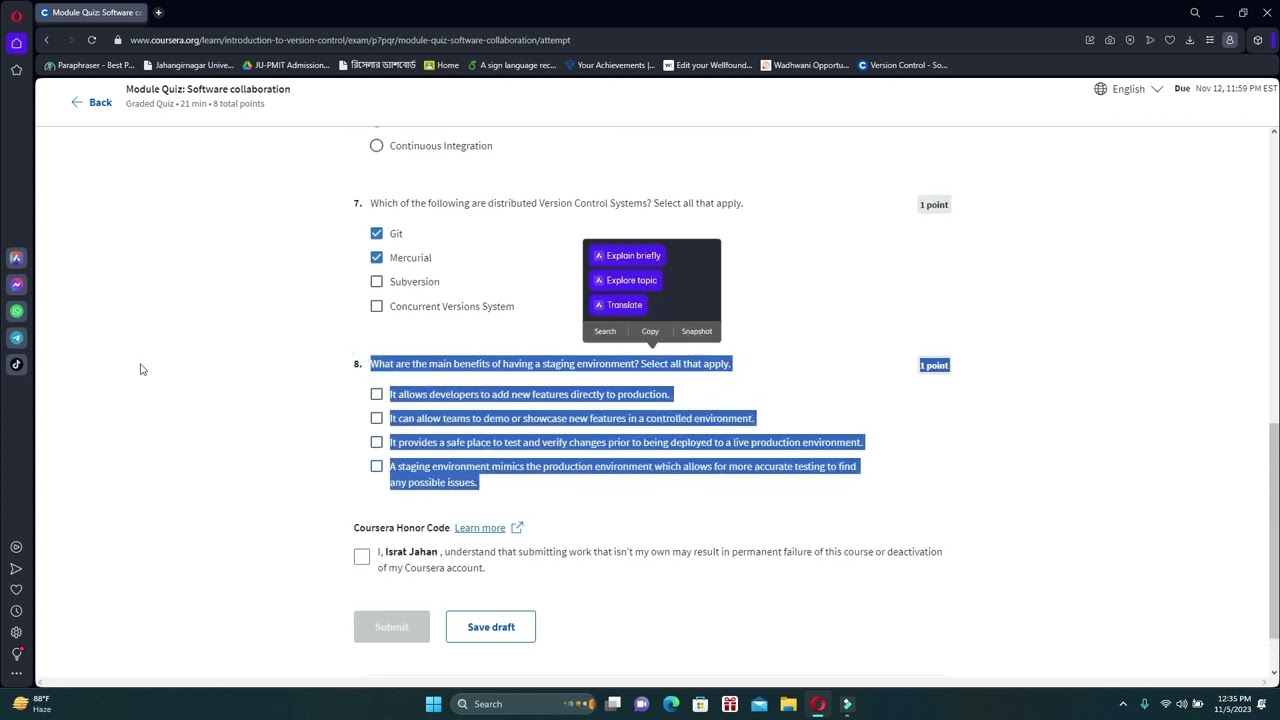Open History clock in sidebar
Viewport: 1280px width, 720px height.
16,611
